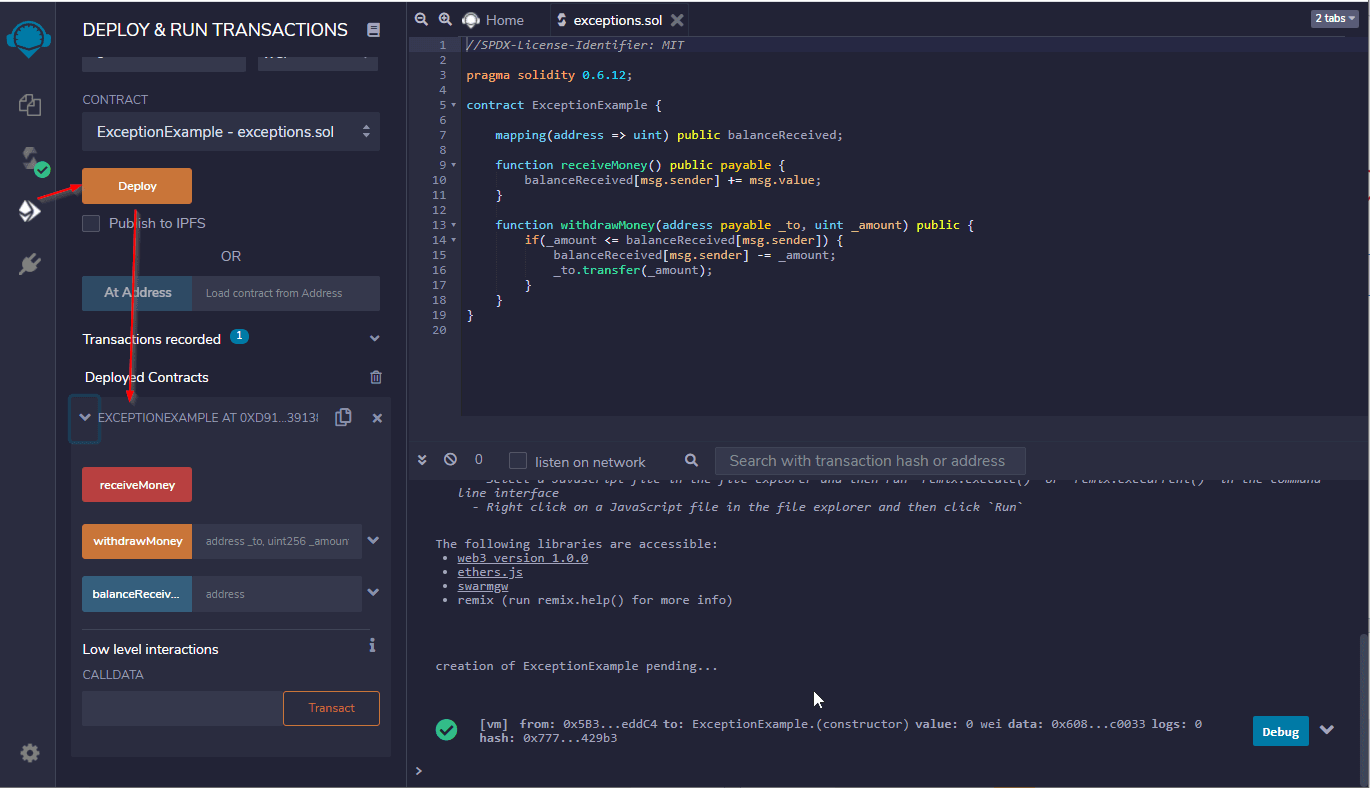Click the terminal search magnifier icon
Viewport: 1370px width, 788px height.
pos(691,461)
